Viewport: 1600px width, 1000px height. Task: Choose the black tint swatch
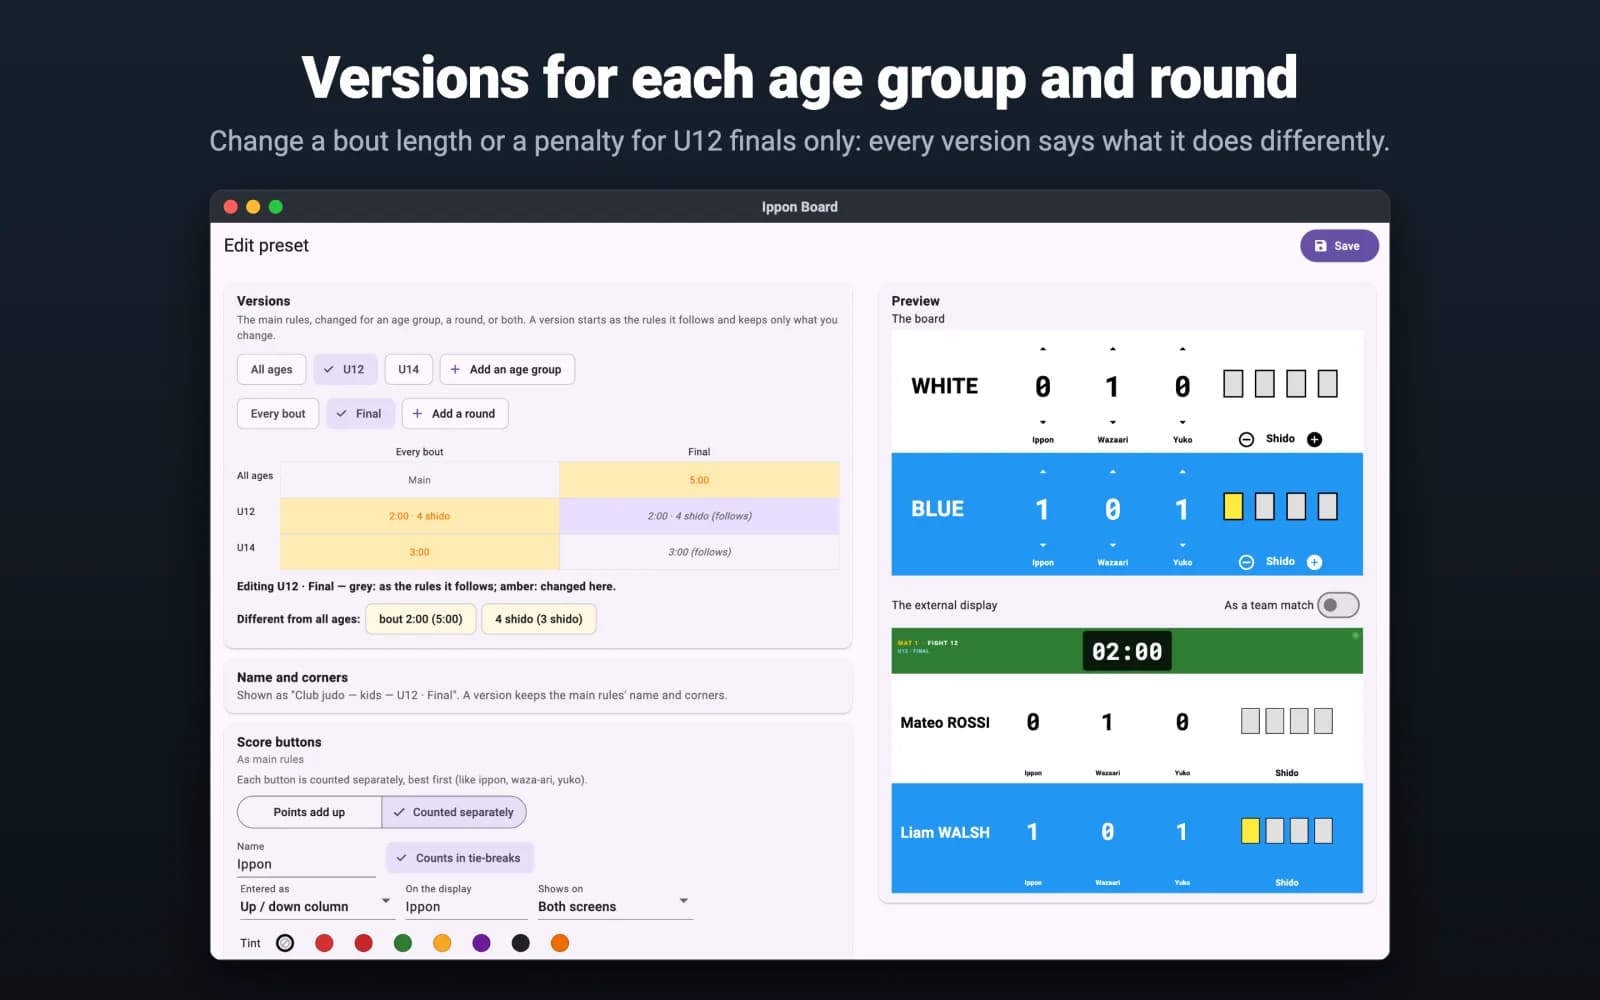[x=520, y=943]
